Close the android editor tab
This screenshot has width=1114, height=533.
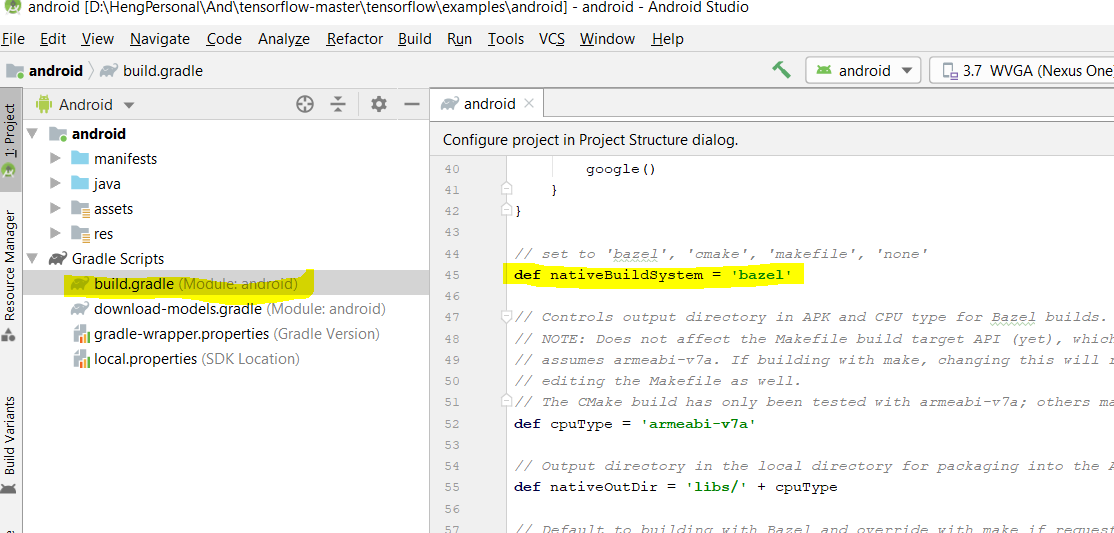coord(528,104)
